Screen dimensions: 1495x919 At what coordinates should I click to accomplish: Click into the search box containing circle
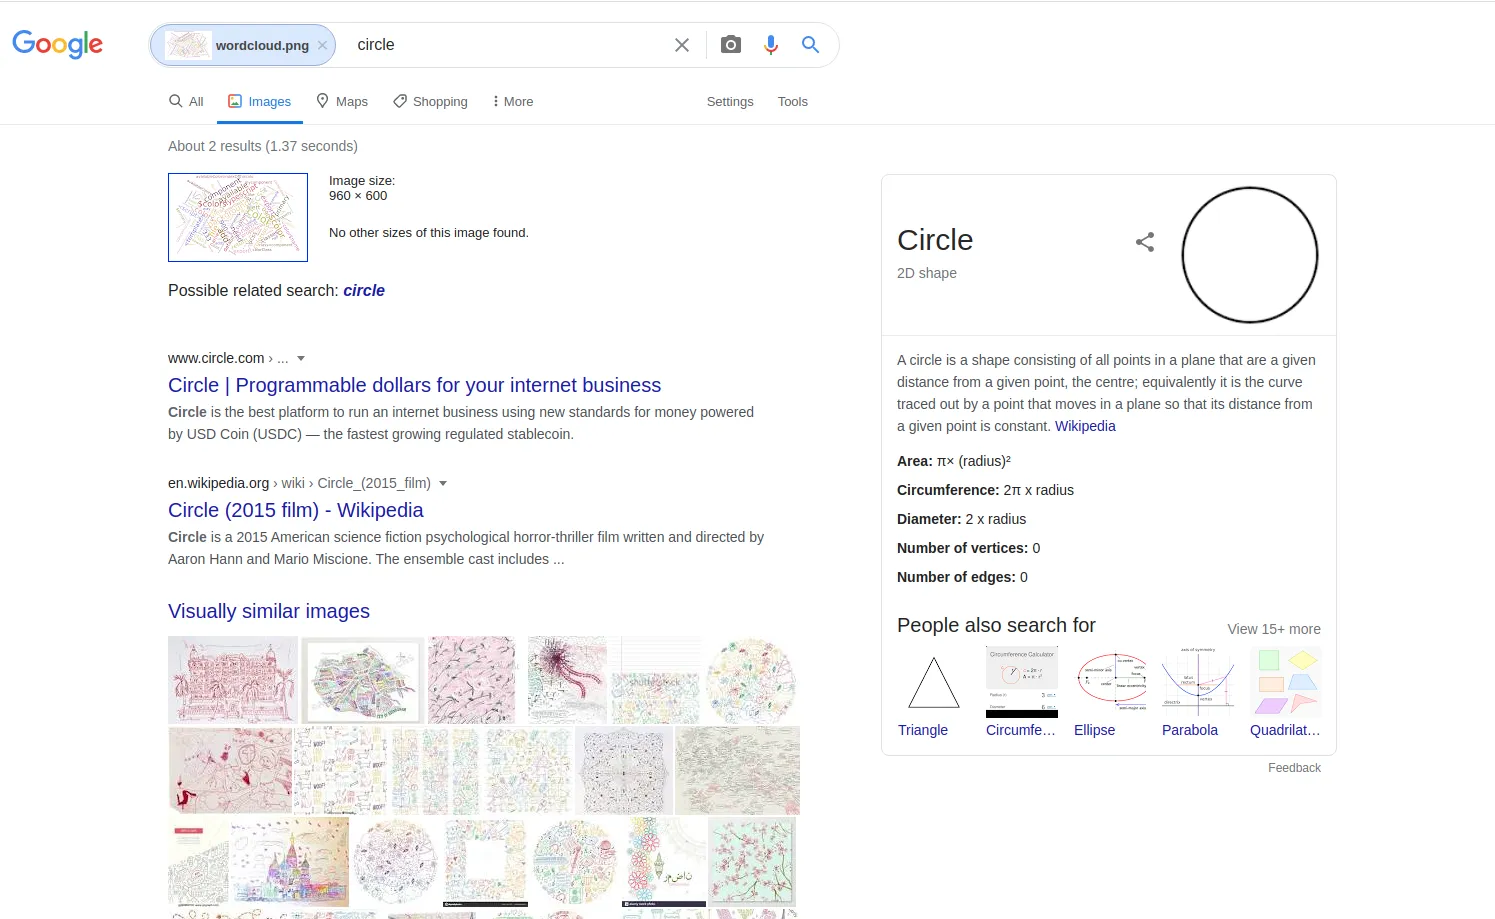coord(508,45)
